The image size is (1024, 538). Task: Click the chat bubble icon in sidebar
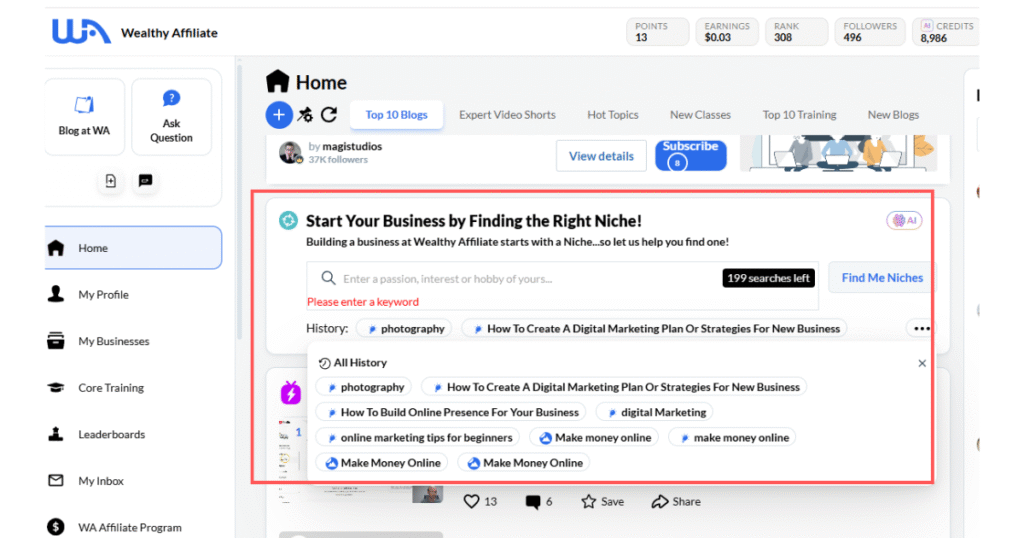click(x=145, y=181)
